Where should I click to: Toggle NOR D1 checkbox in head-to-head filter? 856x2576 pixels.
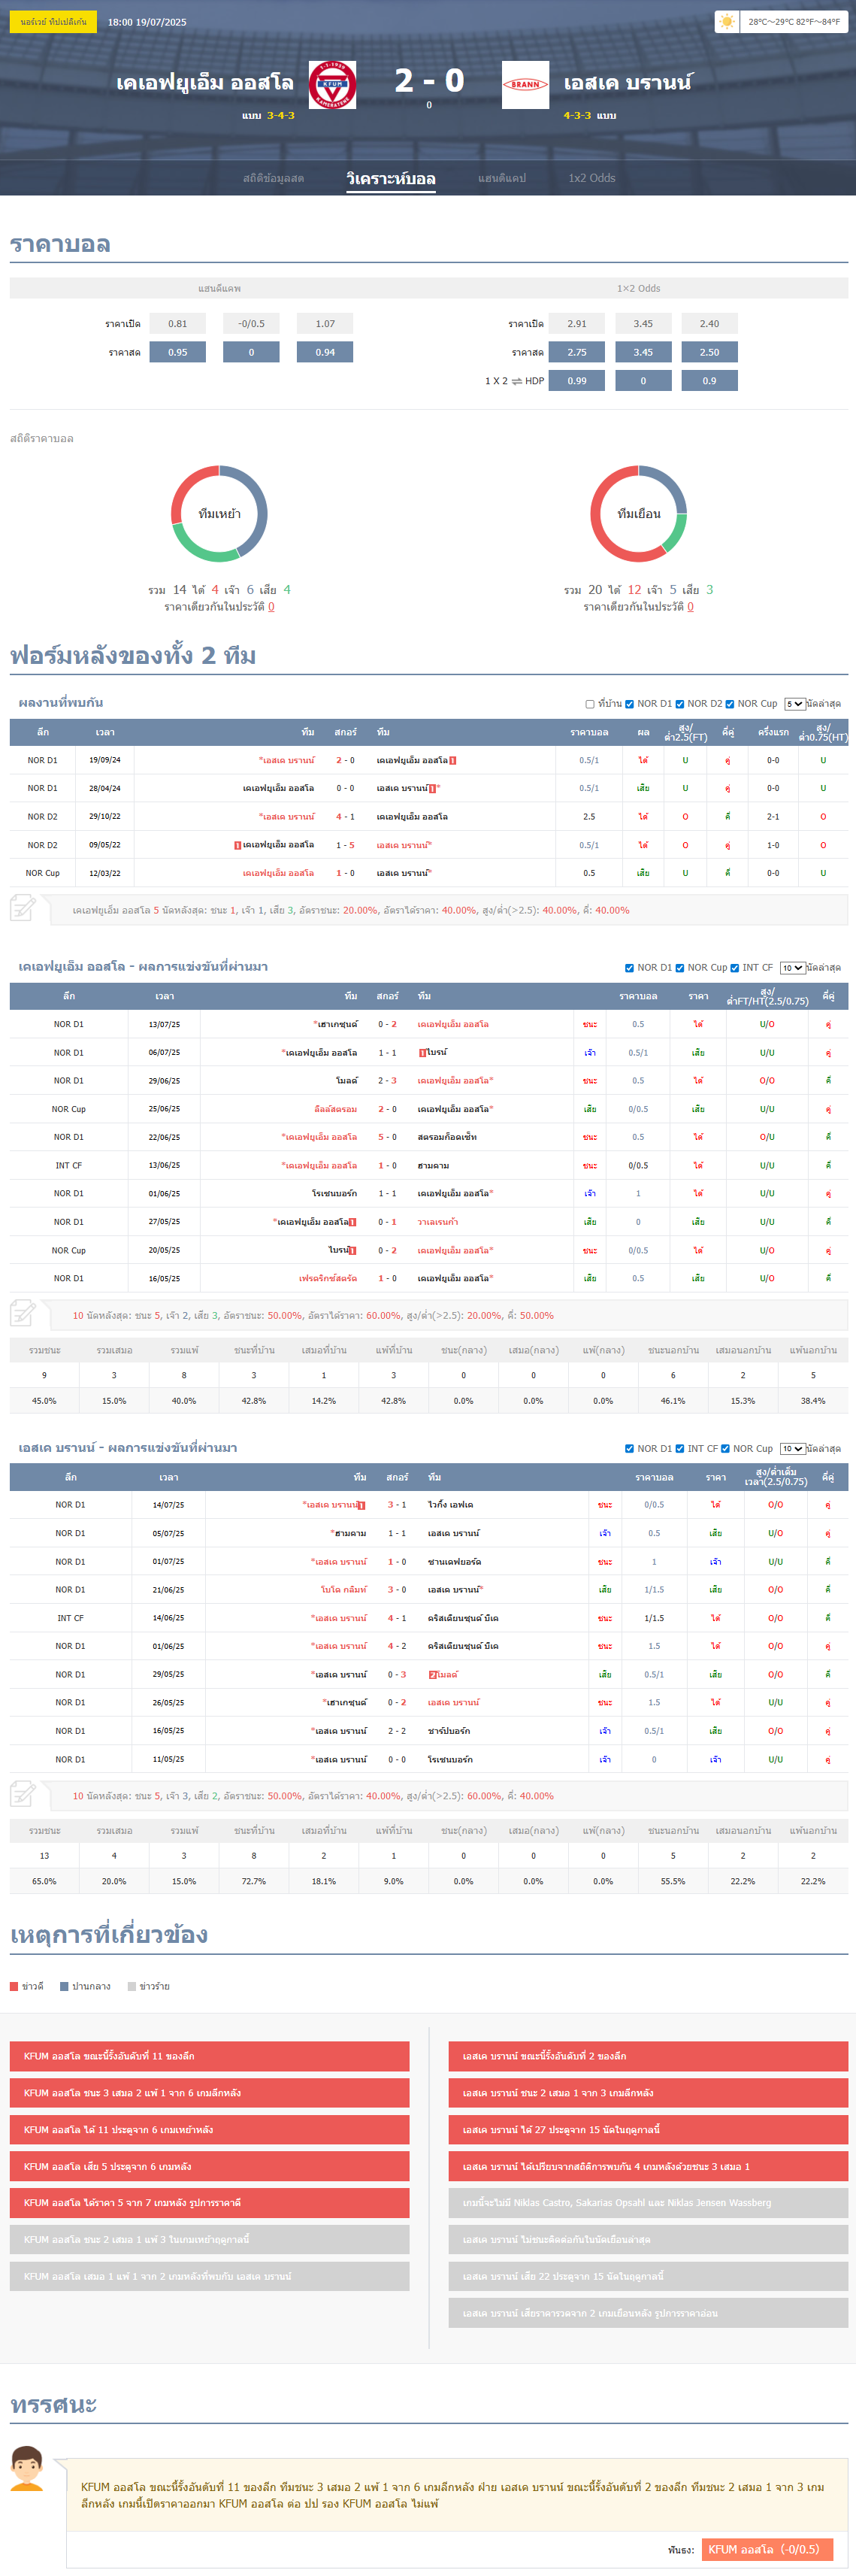pos(629,704)
